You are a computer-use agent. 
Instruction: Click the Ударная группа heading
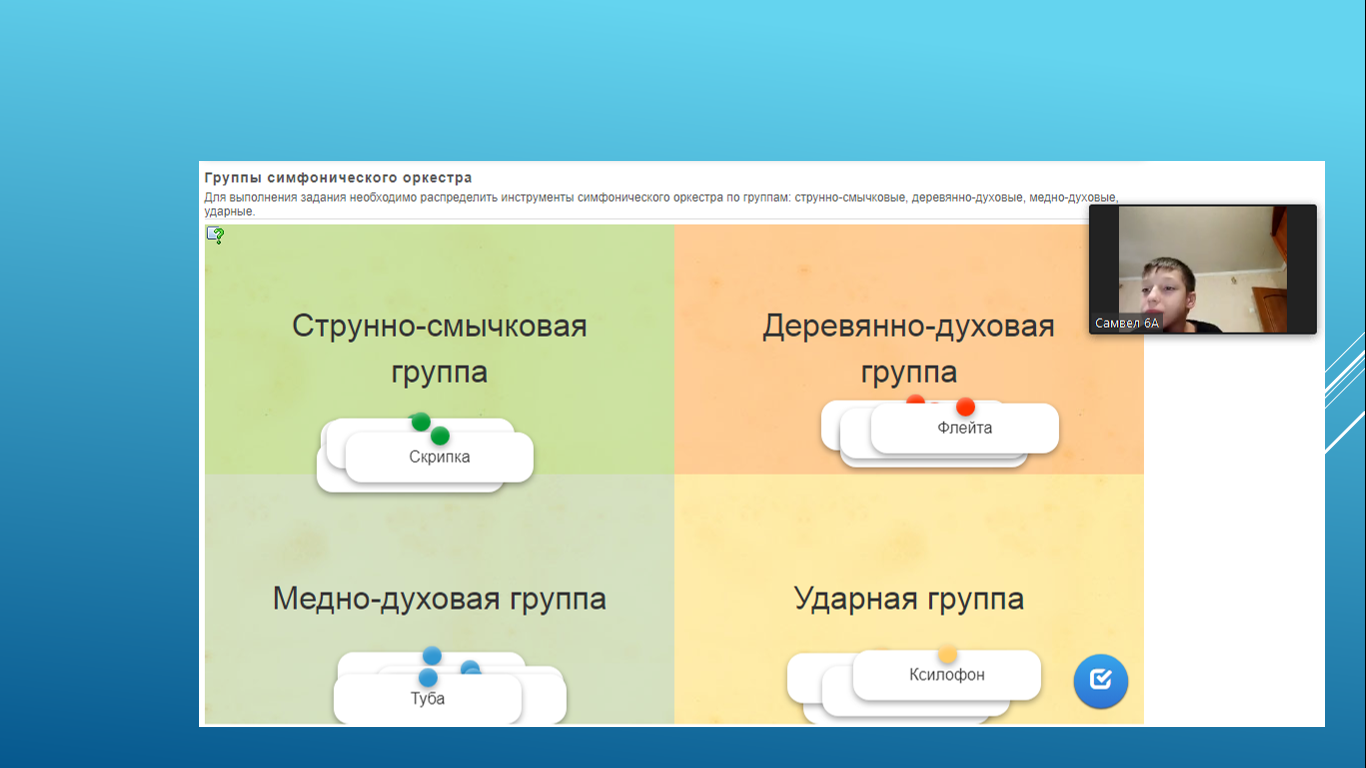[909, 599]
